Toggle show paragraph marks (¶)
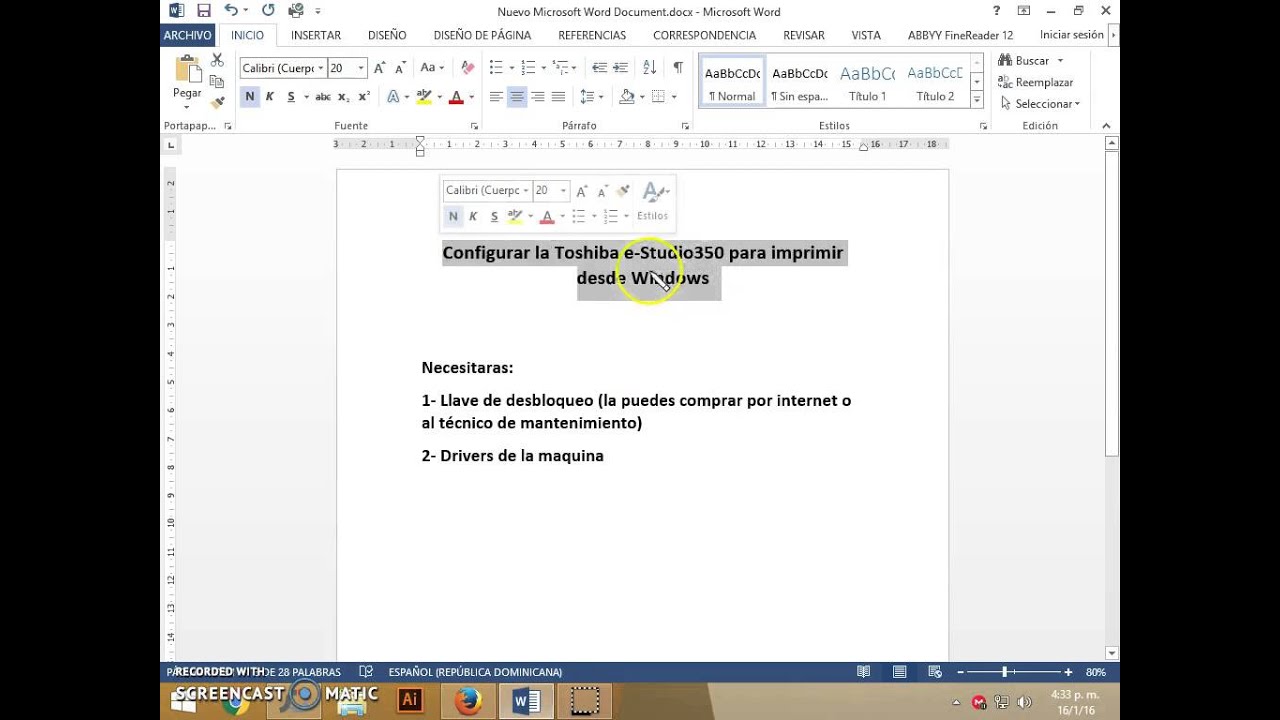This screenshot has width=1280, height=720. pos(678,68)
